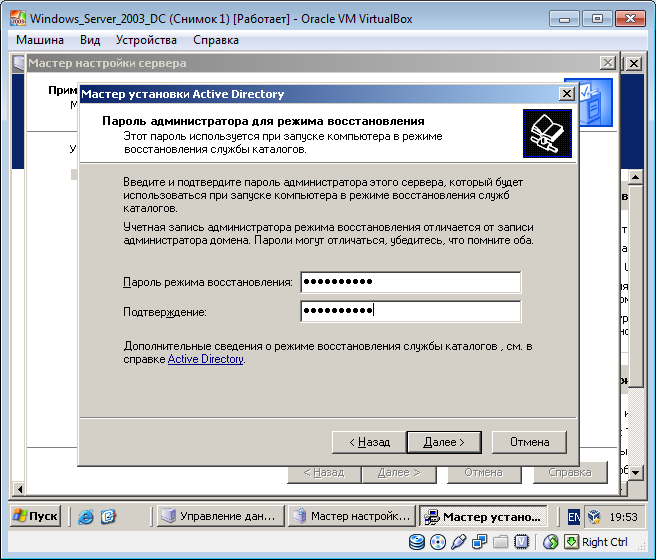Click the scrollbar up arrow on right
The image size is (656, 560).
[x=636, y=177]
